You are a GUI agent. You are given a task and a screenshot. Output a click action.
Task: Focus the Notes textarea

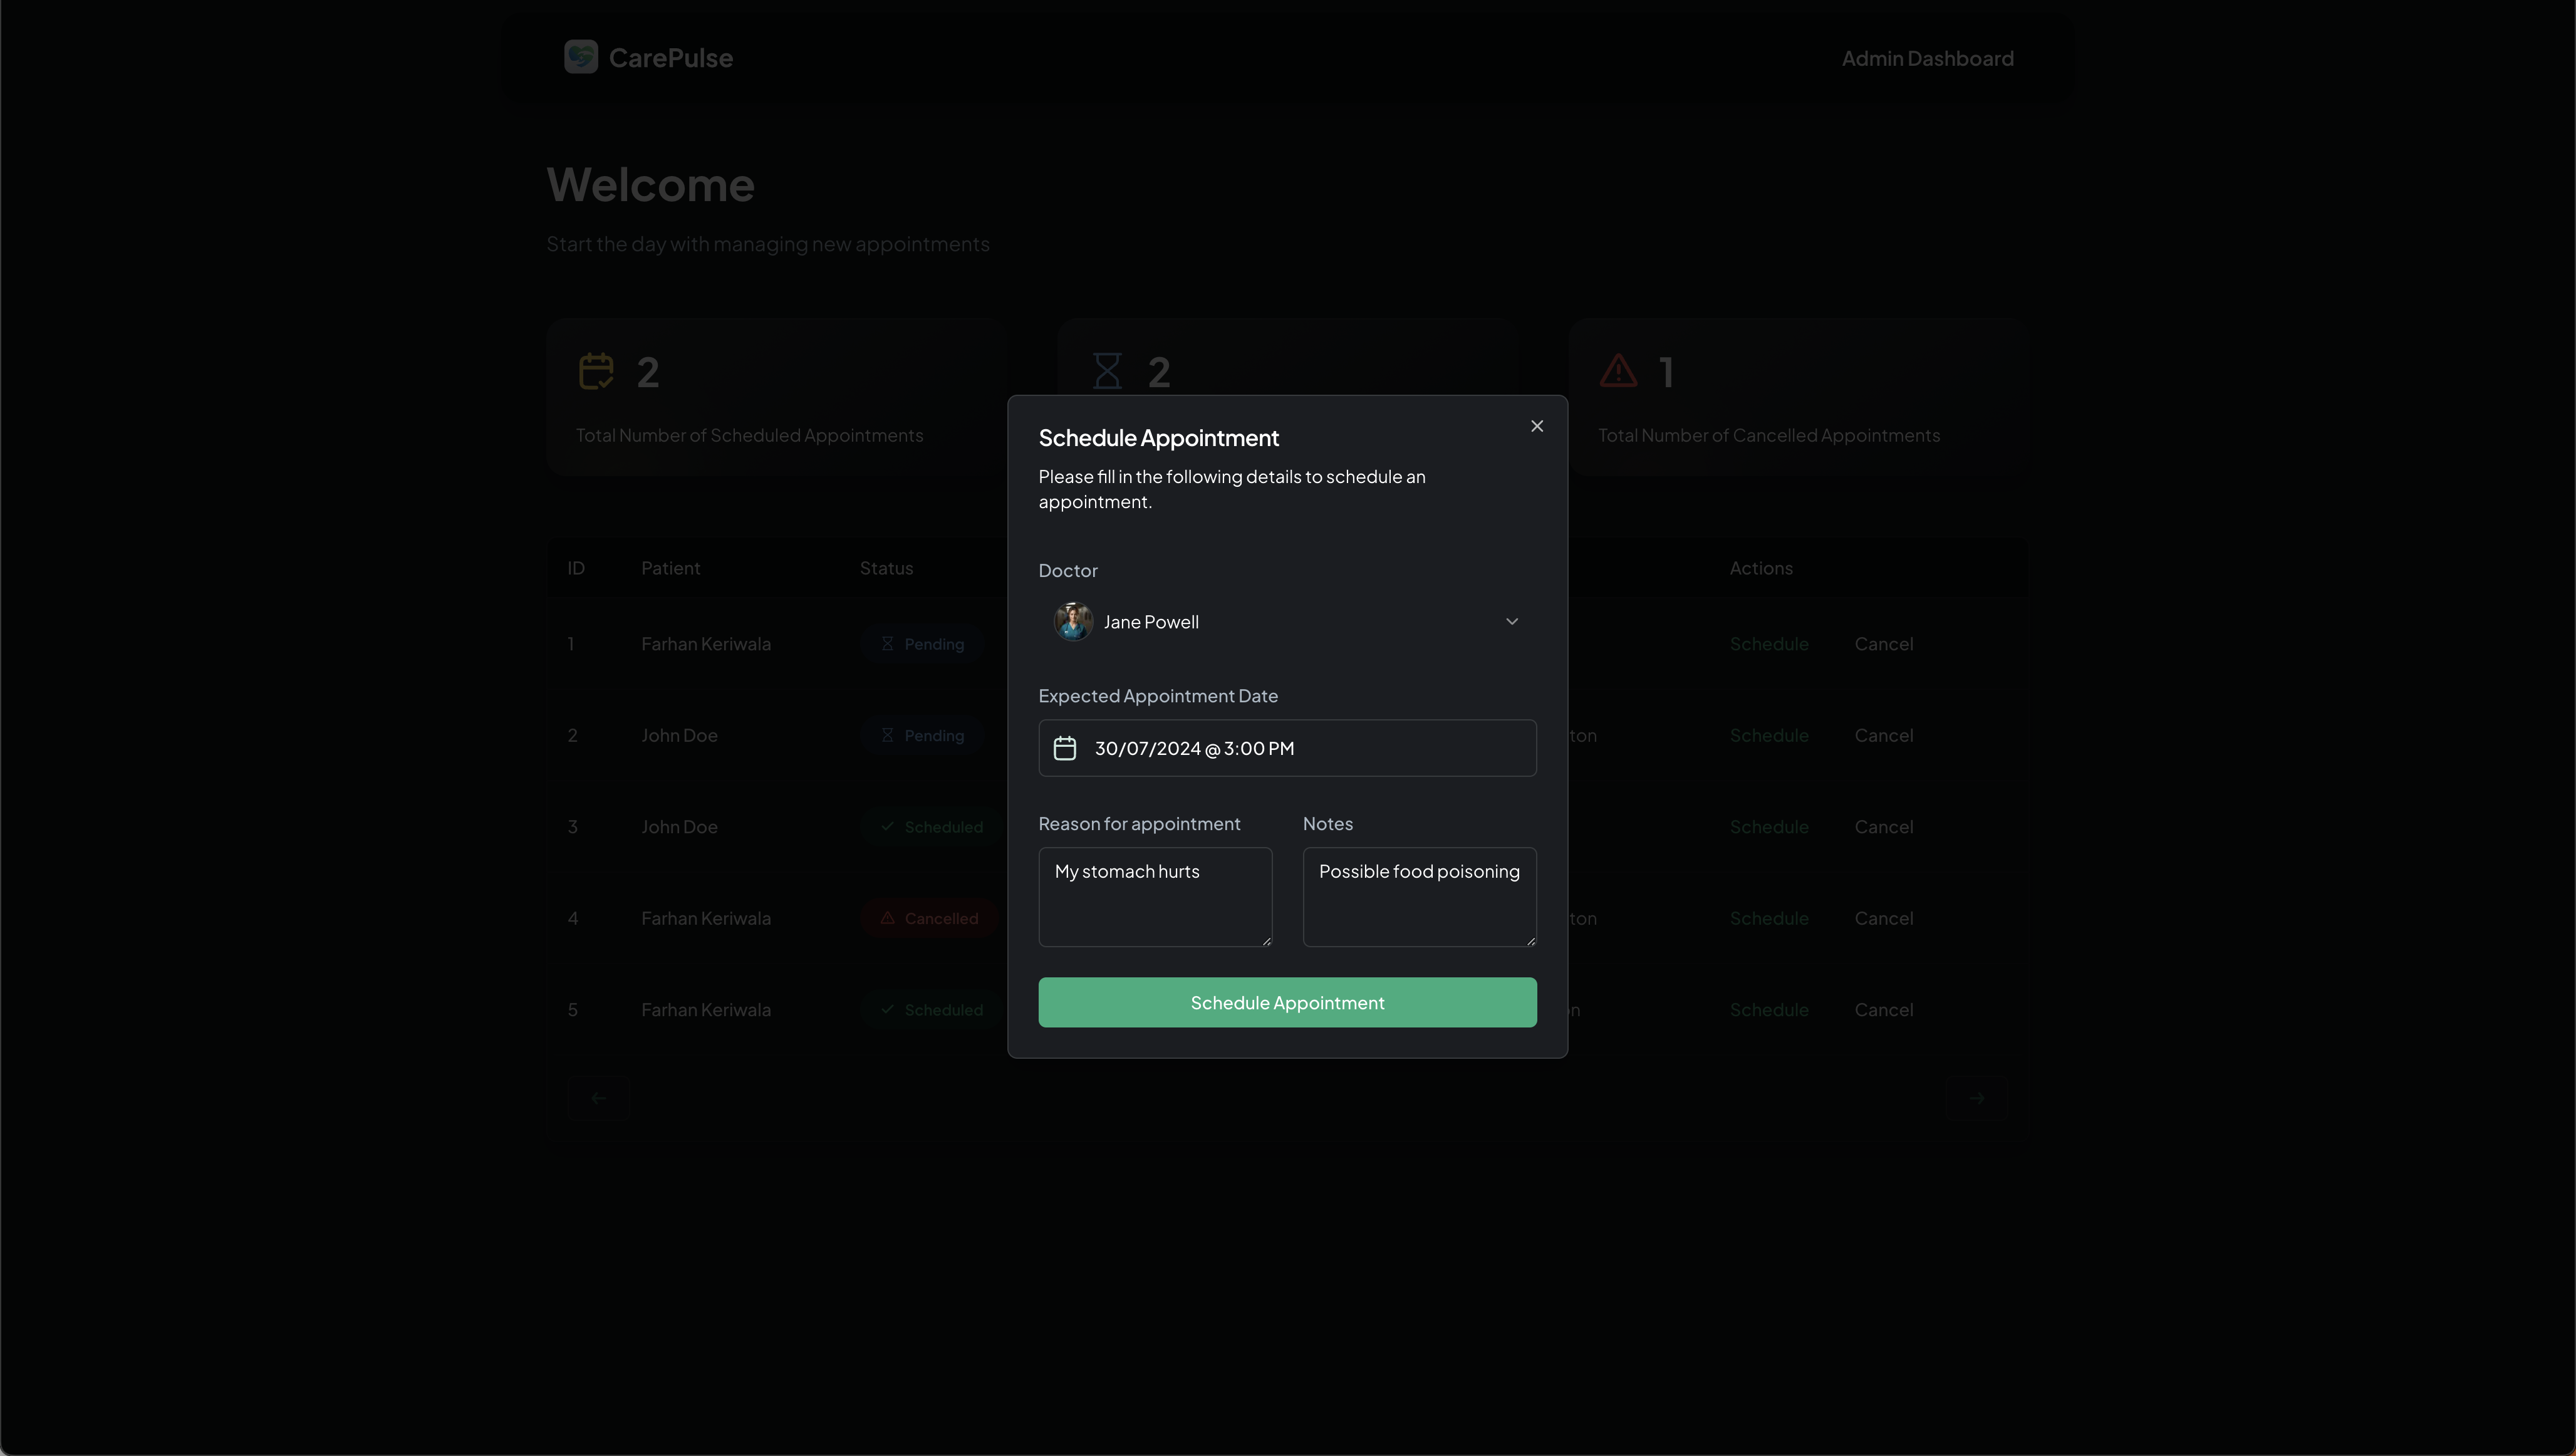coord(1419,897)
